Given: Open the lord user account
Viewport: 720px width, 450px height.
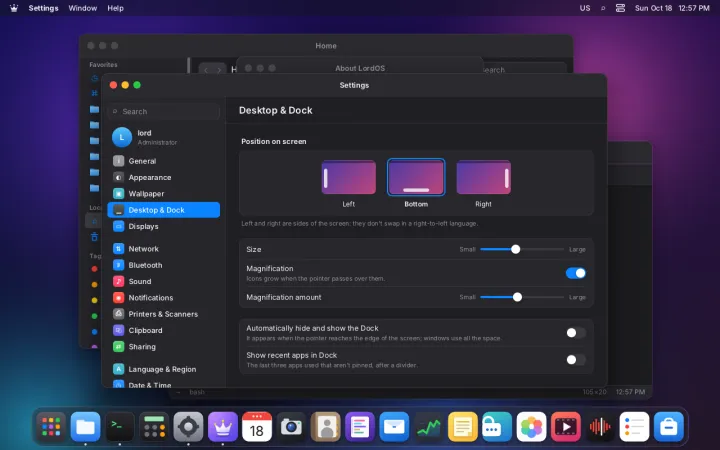Looking at the screenshot, I should point(163,137).
